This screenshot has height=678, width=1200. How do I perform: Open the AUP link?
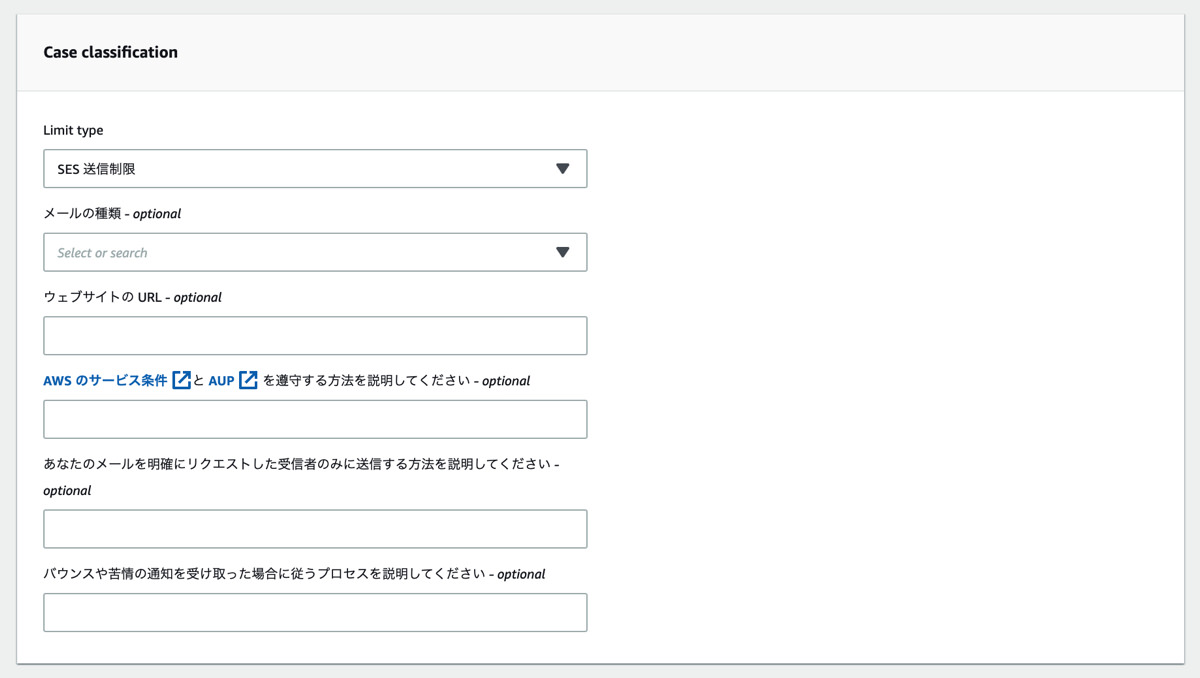pyautogui.click(x=221, y=380)
